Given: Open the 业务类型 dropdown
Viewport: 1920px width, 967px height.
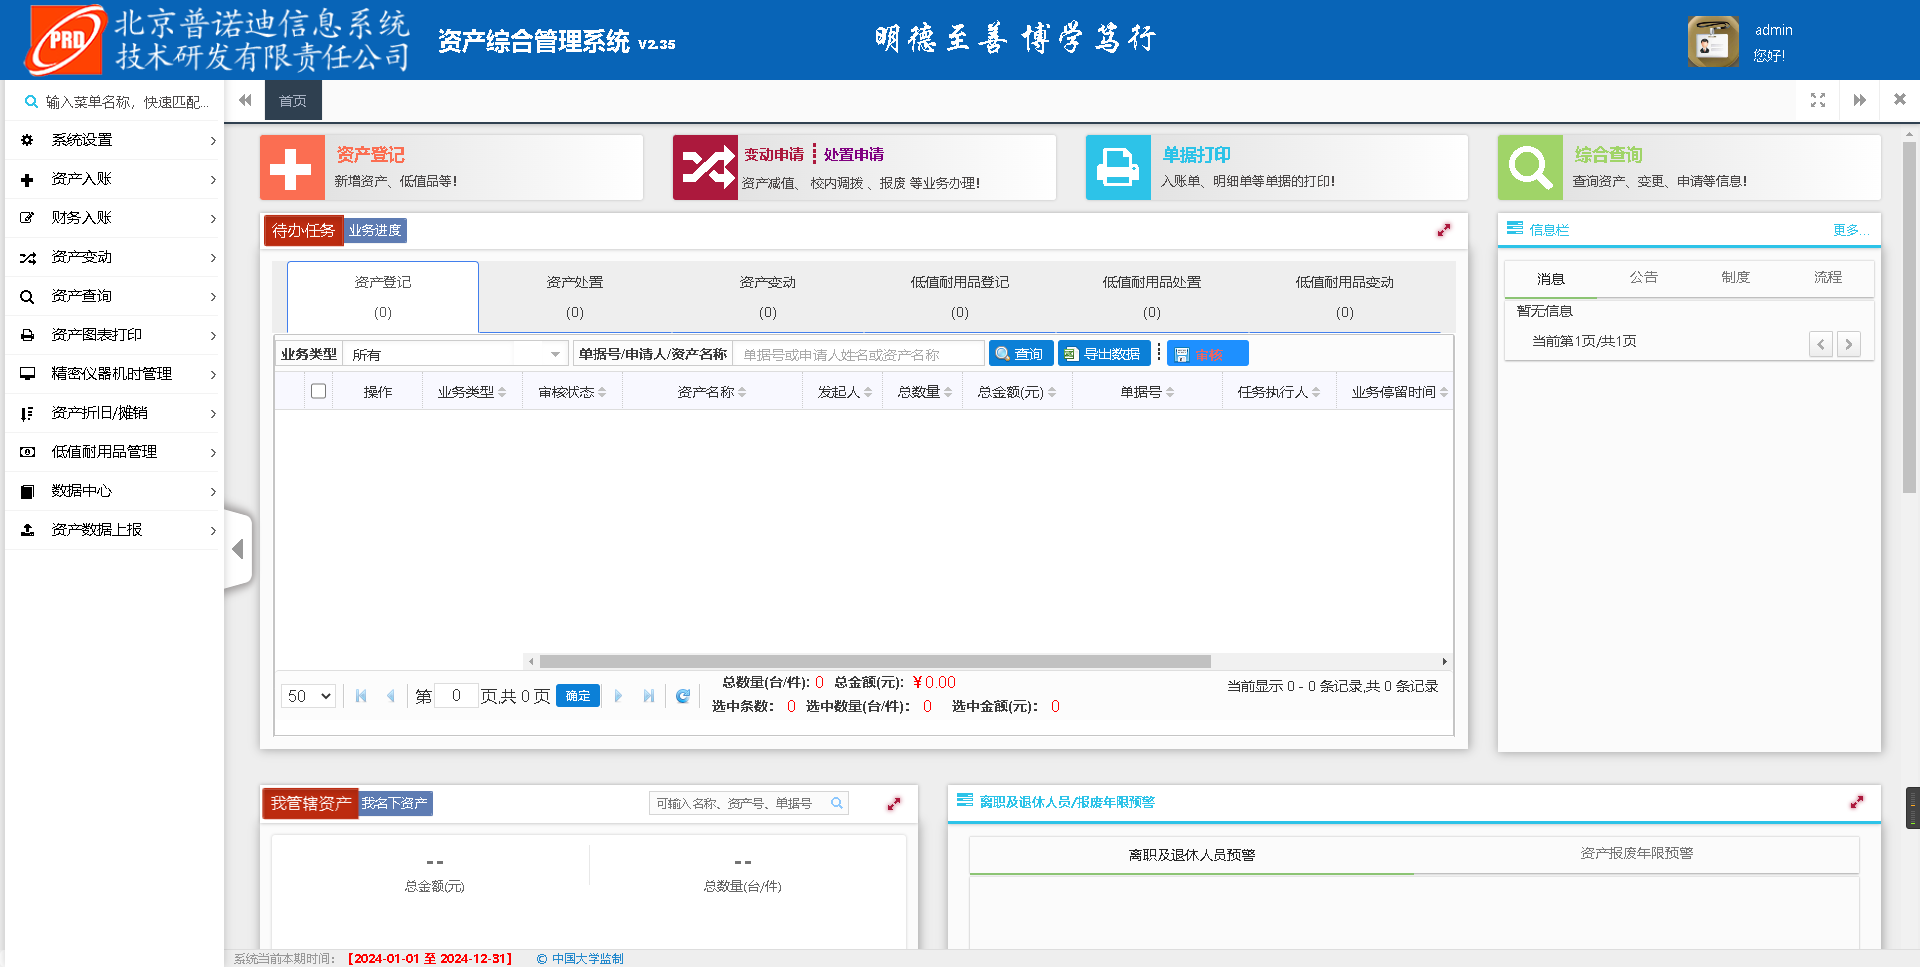Looking at the screenshot, I should click(x=456, y=354).
